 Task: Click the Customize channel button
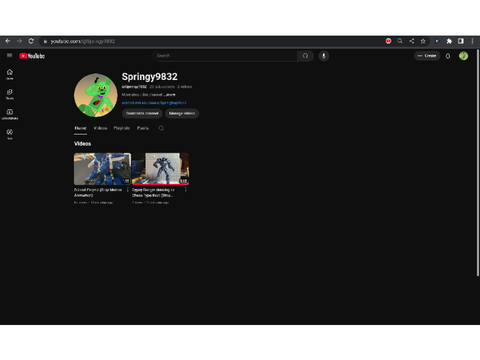(142, 113)
